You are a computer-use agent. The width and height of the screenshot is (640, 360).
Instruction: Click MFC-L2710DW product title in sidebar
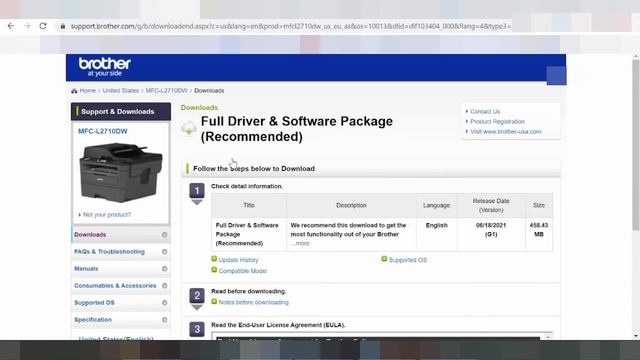(103, 131)
